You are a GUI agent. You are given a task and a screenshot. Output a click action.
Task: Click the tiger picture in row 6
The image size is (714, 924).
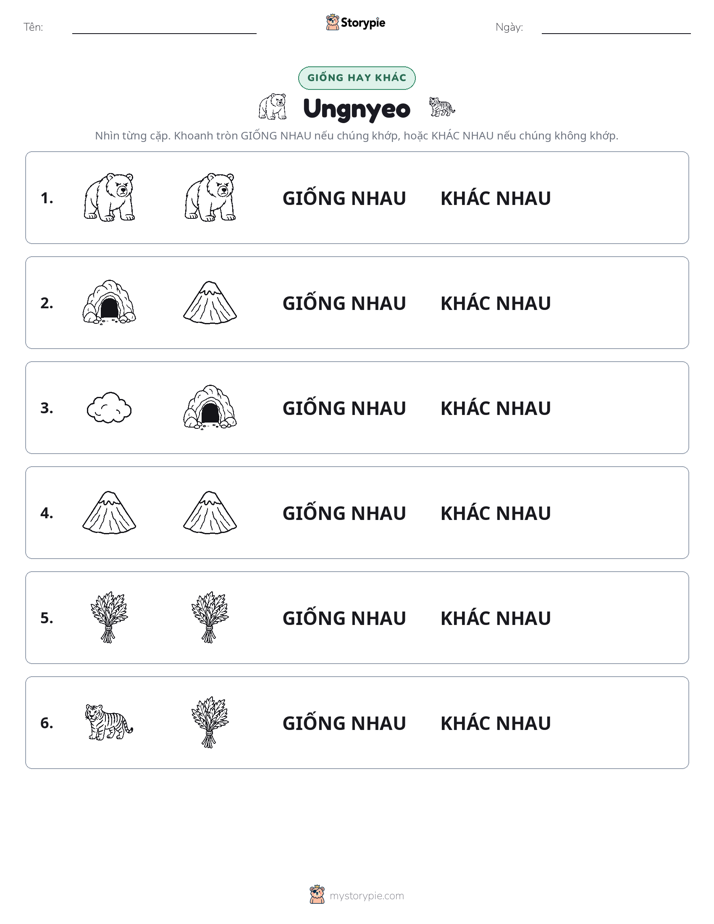point(109,722)
